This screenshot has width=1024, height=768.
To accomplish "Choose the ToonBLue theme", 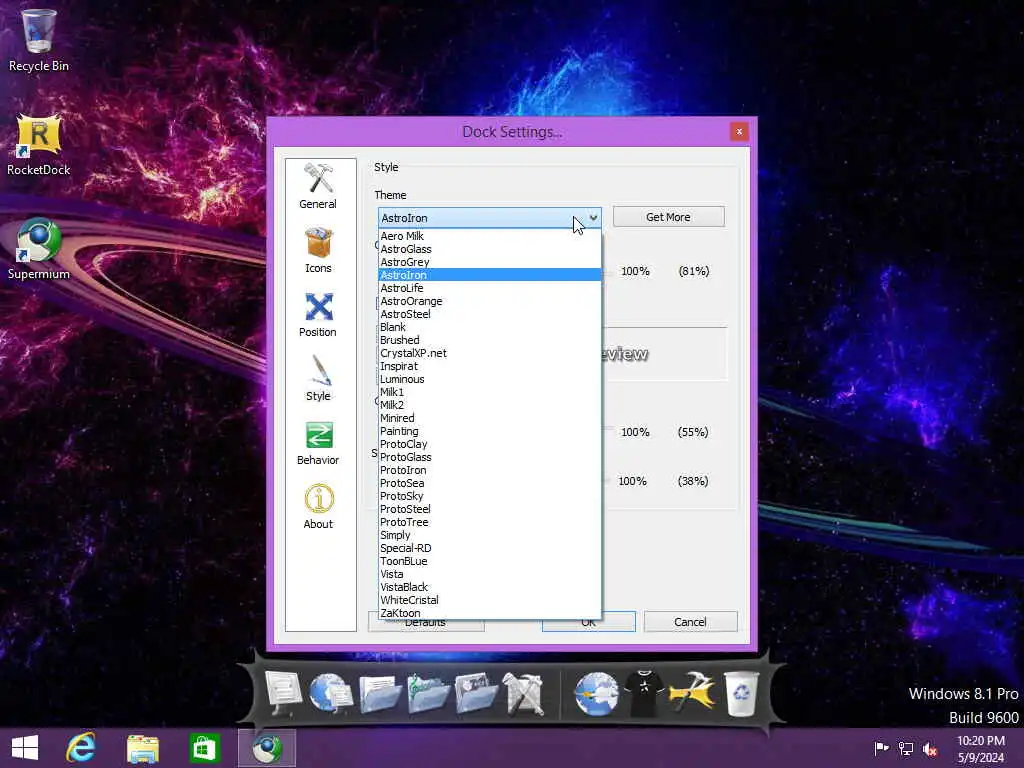I will 490,561.
